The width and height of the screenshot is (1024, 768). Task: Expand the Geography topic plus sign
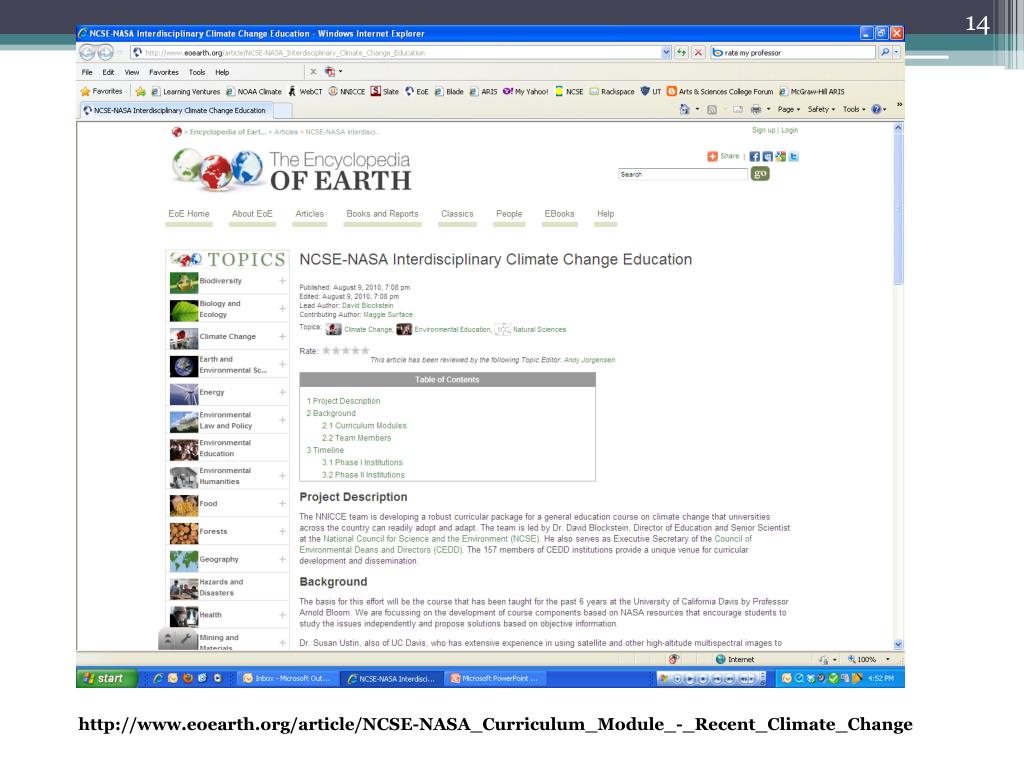pyautogui.click(x=283, y=559)
